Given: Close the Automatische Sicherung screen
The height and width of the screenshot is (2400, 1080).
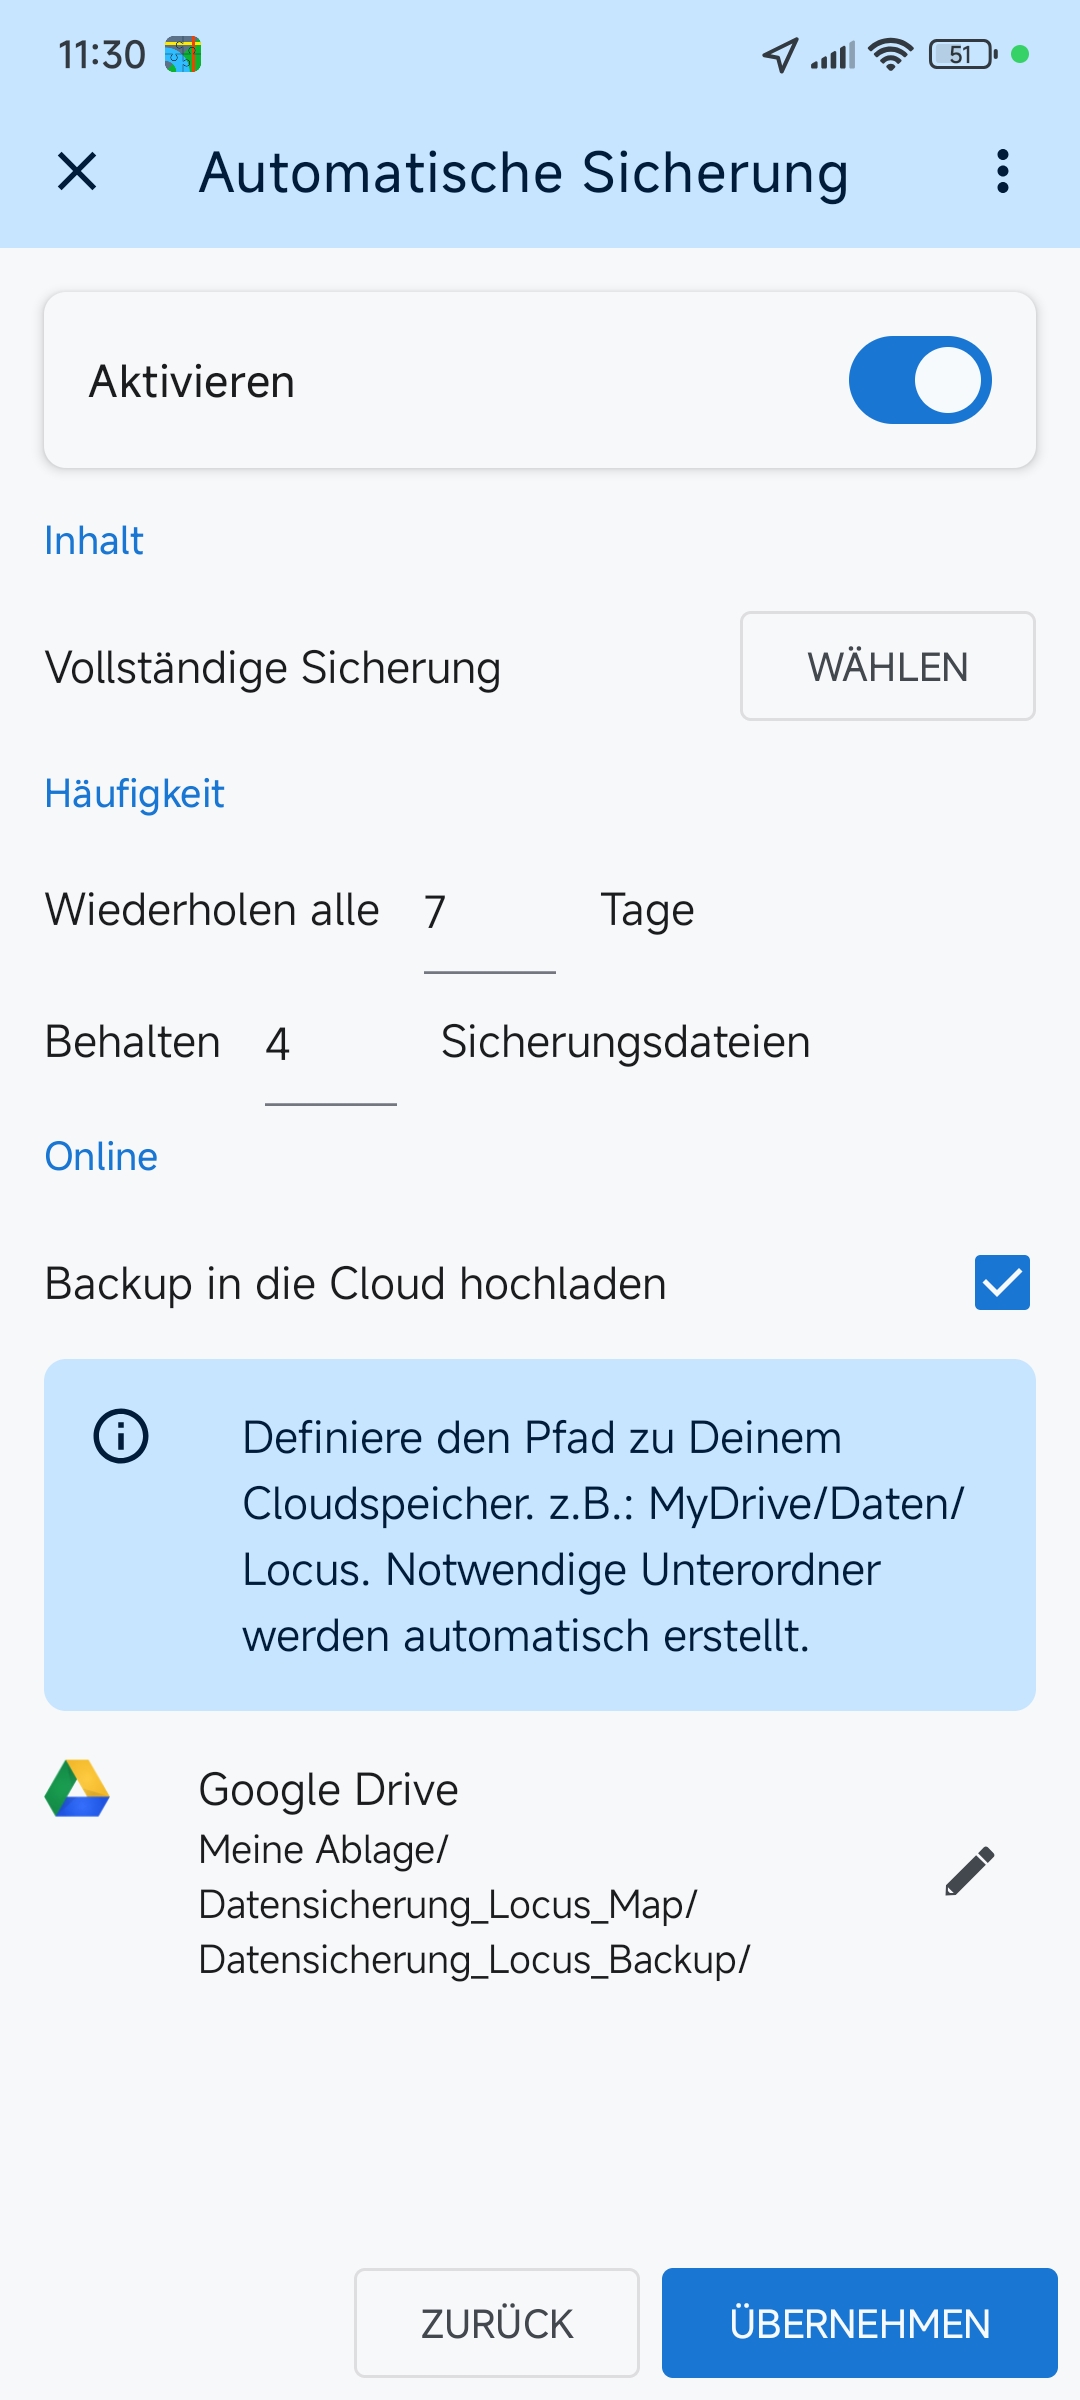Looking at the screenshot, I should (77, 171).
